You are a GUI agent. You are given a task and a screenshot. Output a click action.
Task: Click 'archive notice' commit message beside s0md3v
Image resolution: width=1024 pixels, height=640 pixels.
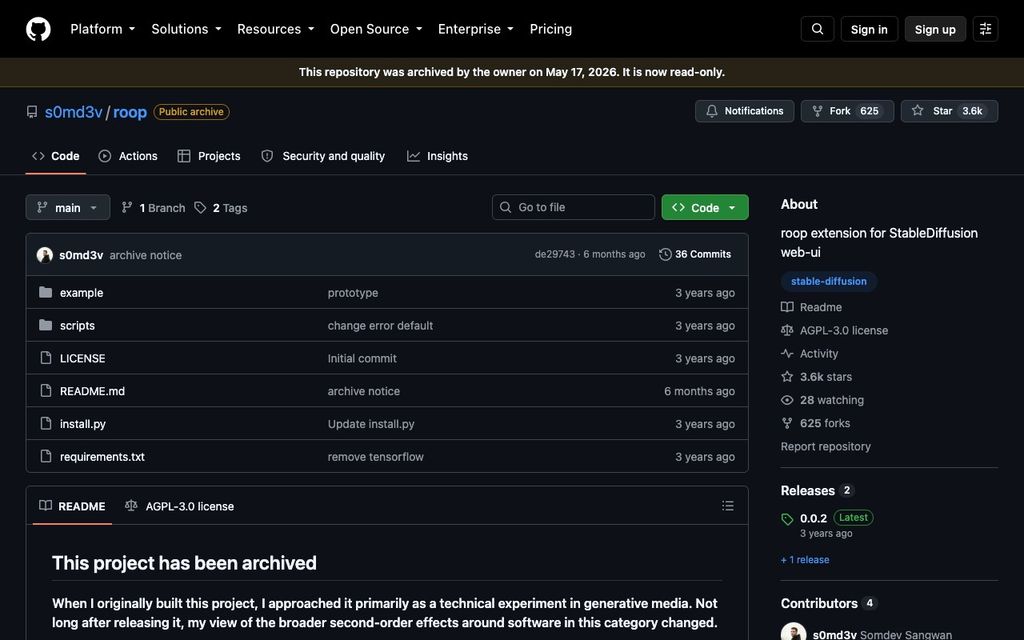146,255
